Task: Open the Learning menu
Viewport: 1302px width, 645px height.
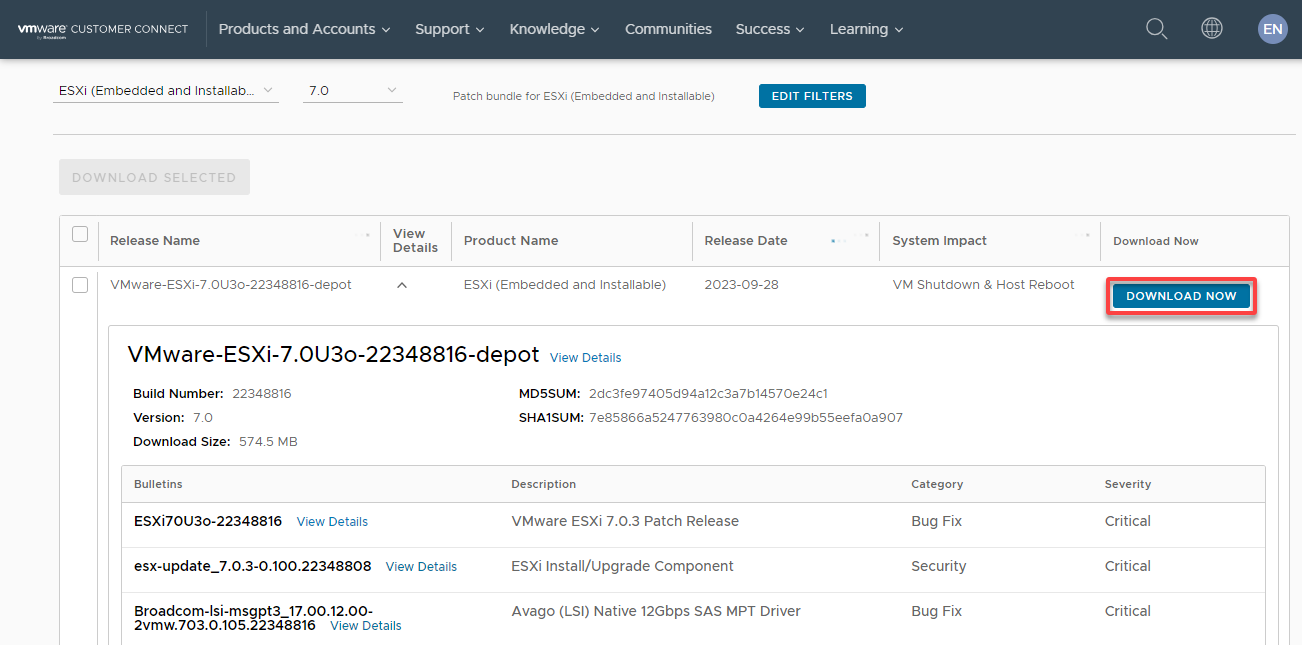Action: coord(866,29)
